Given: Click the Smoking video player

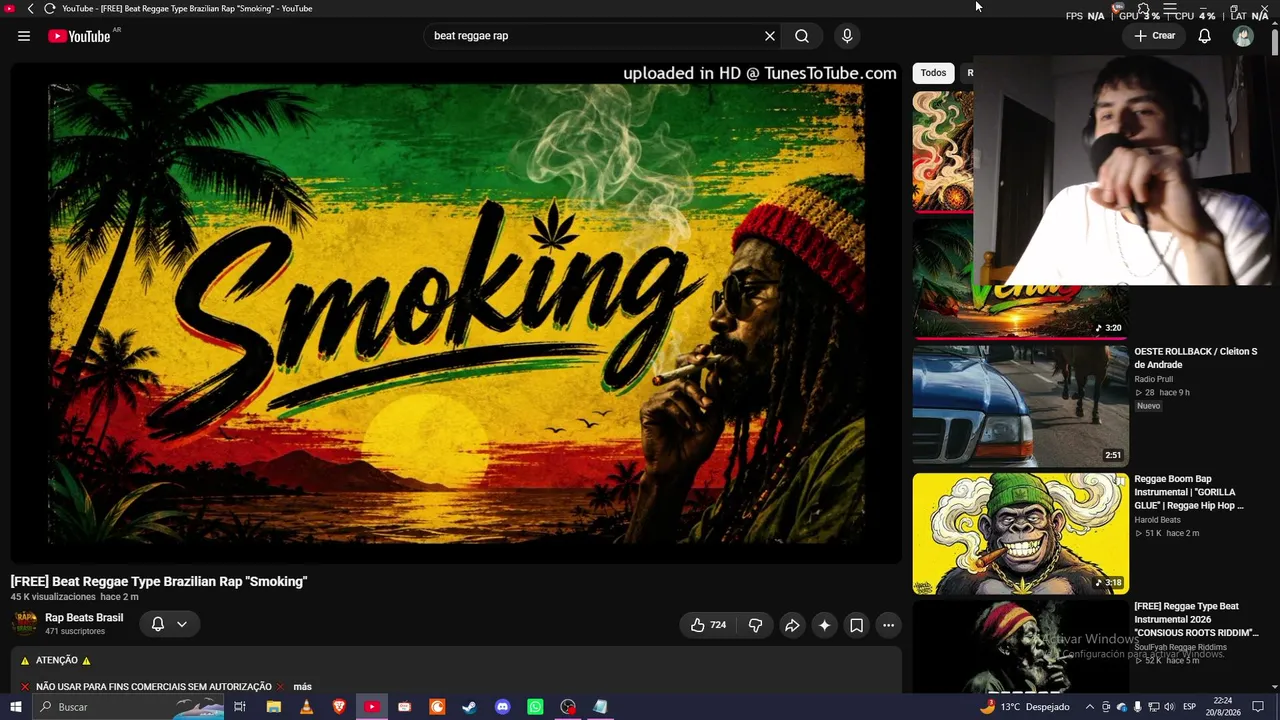Looking at the screenshot, I should click(x=456, y=314).
